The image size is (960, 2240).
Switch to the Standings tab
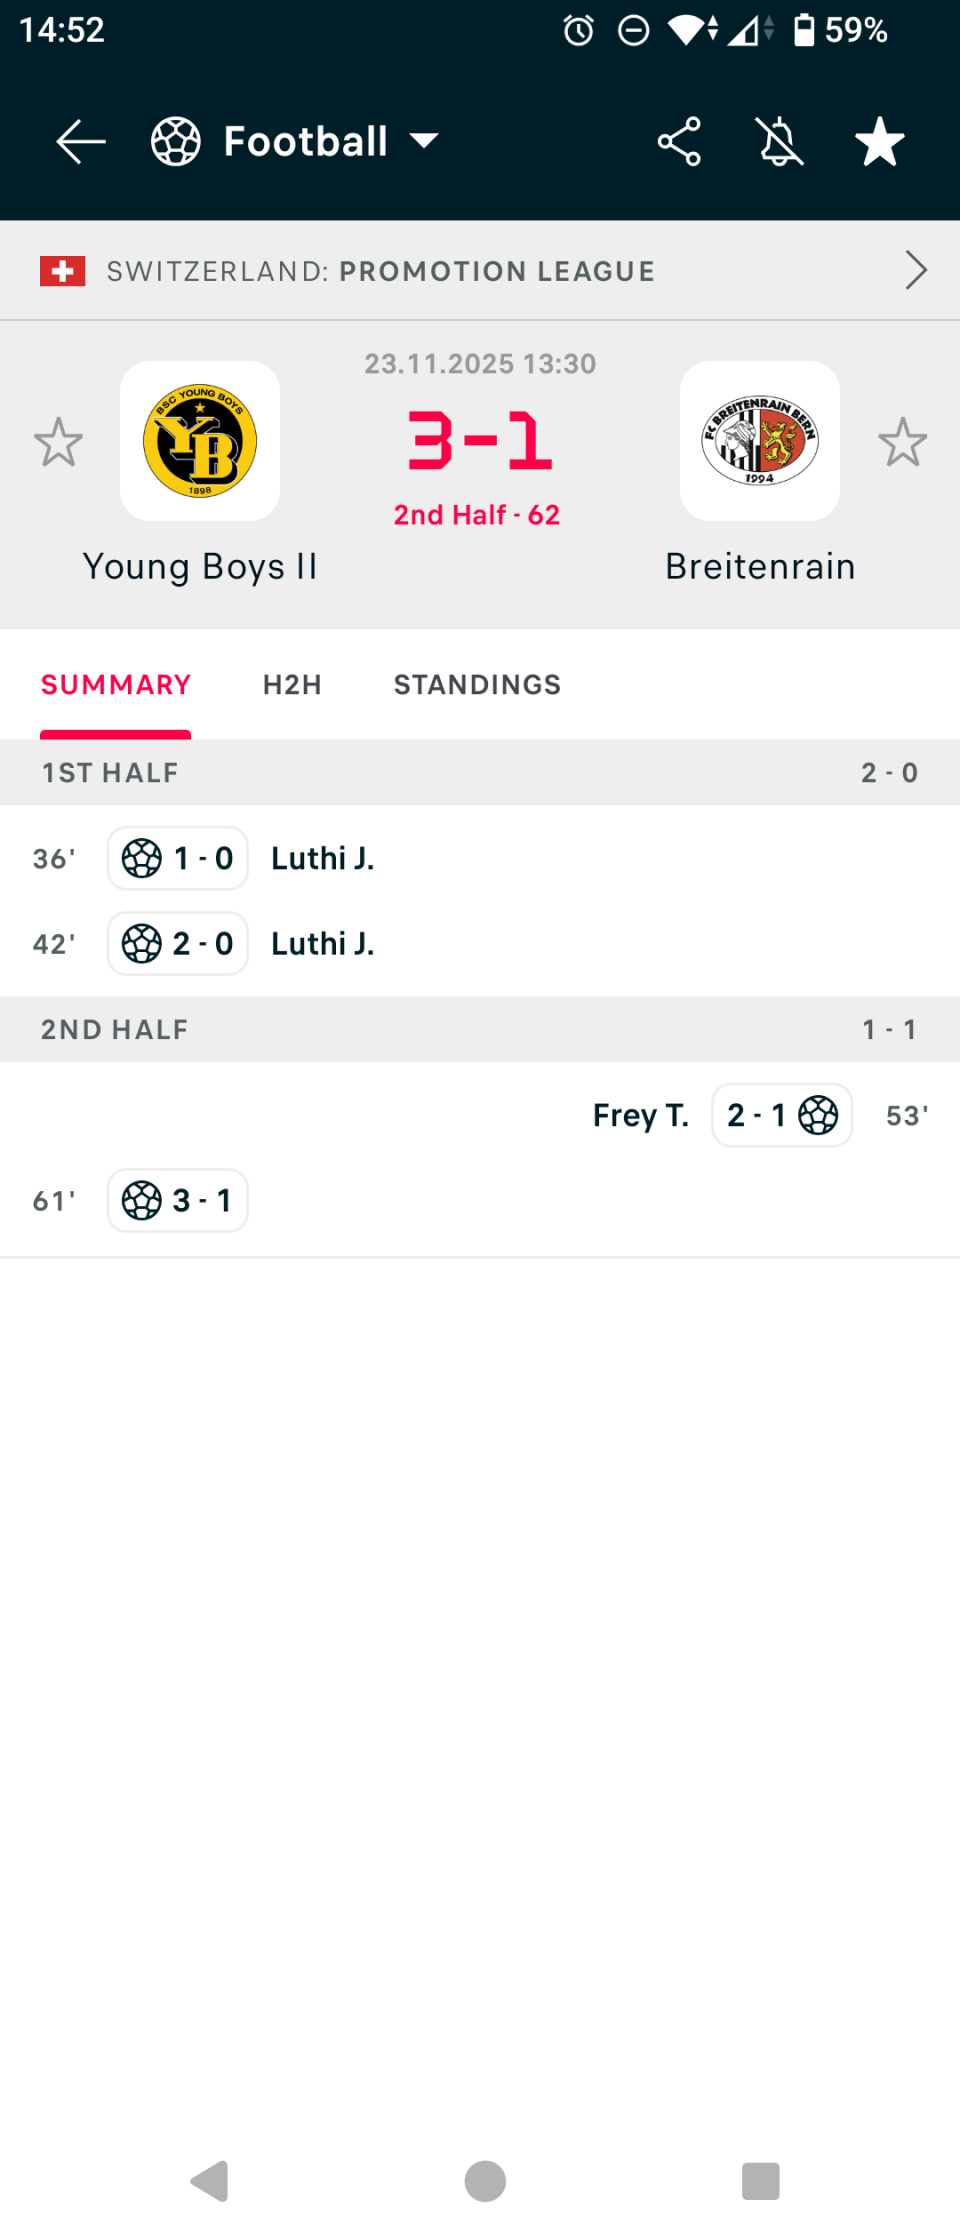click(x=477, y=685)
